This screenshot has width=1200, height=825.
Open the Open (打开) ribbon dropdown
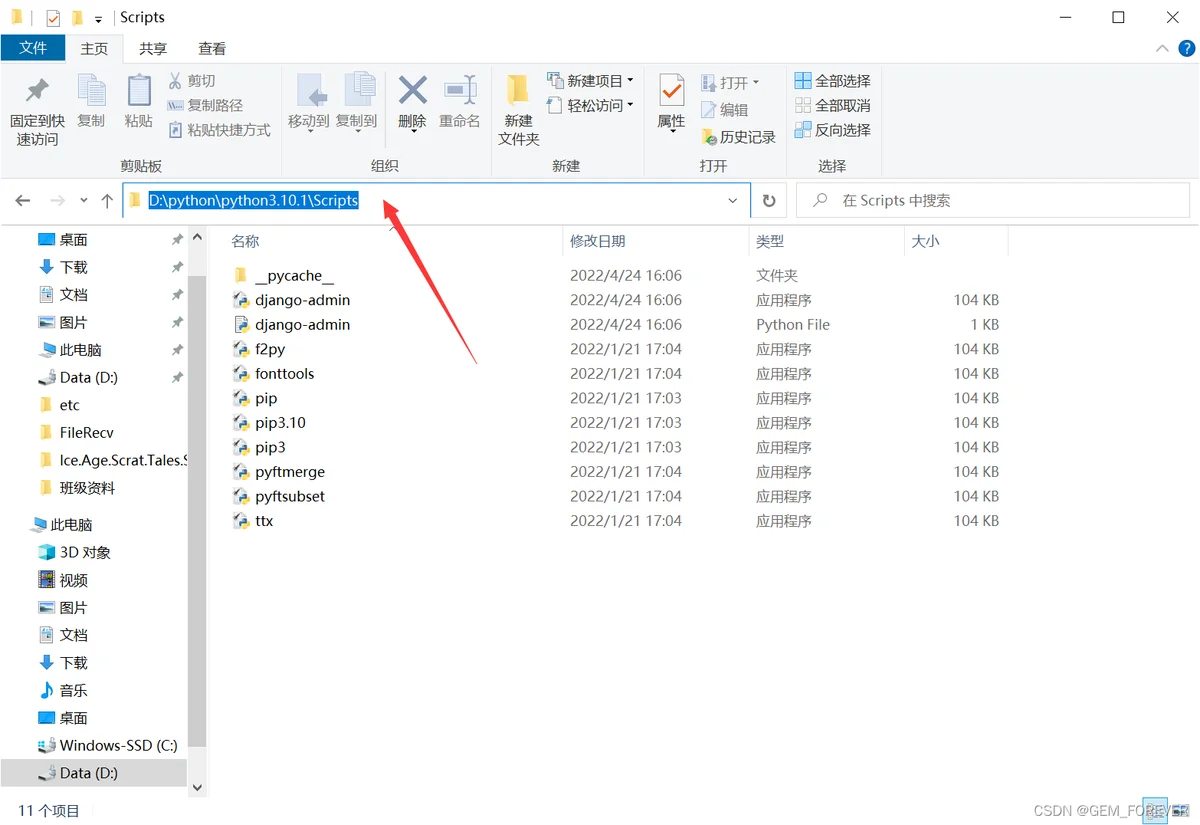[730, 82]
